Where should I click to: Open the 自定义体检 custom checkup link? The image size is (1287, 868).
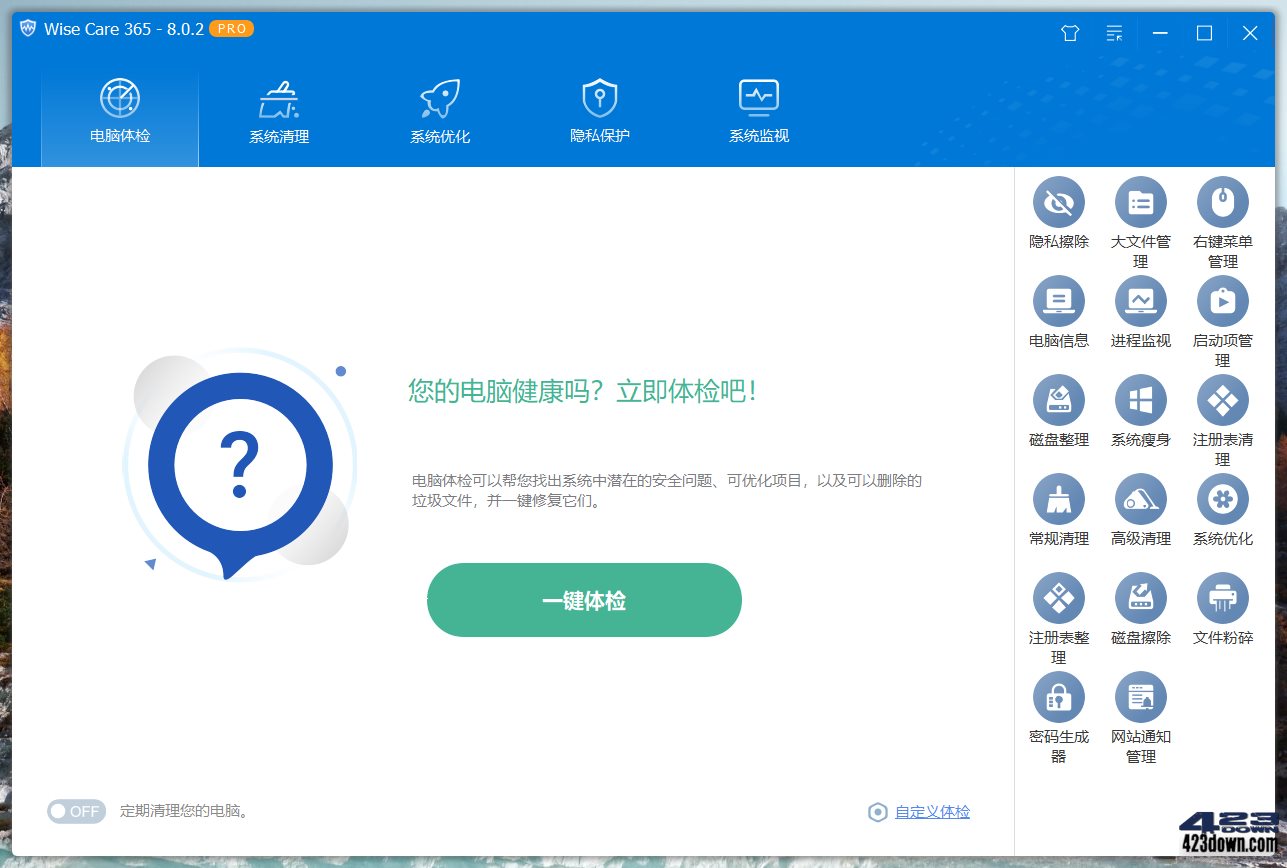(x=932, y=812)
